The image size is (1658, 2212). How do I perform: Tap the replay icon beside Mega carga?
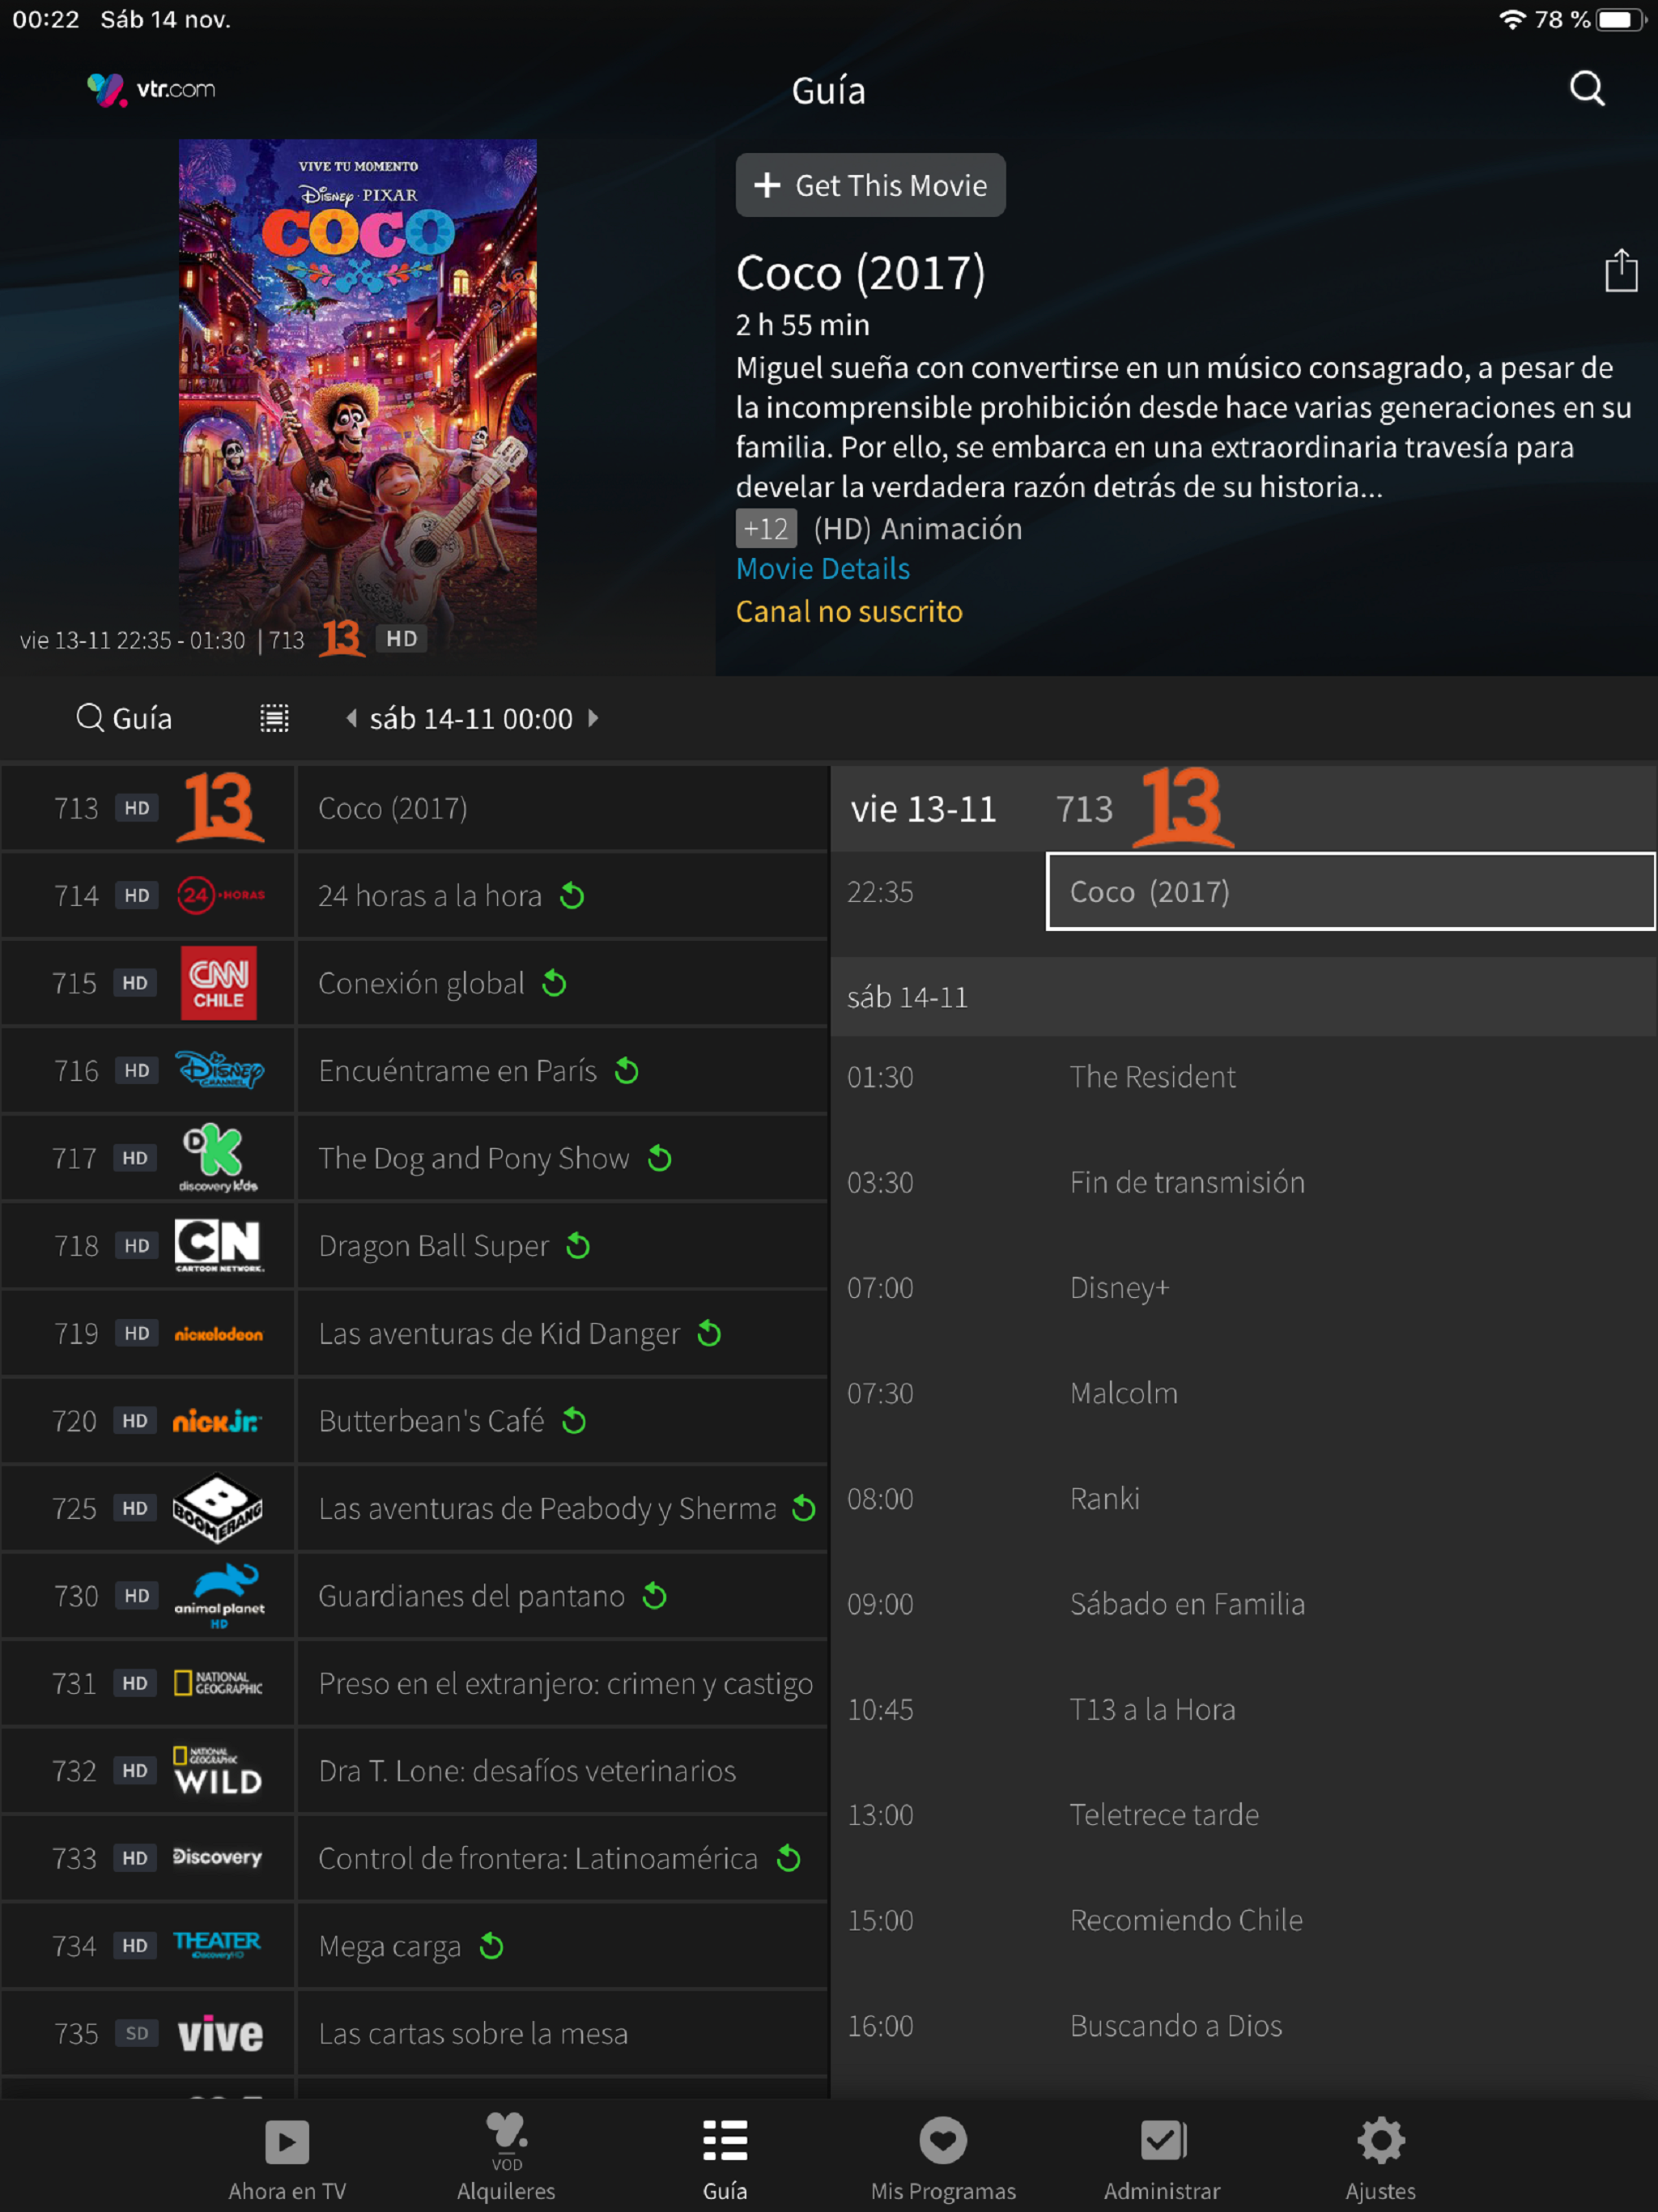[491, 1946]
